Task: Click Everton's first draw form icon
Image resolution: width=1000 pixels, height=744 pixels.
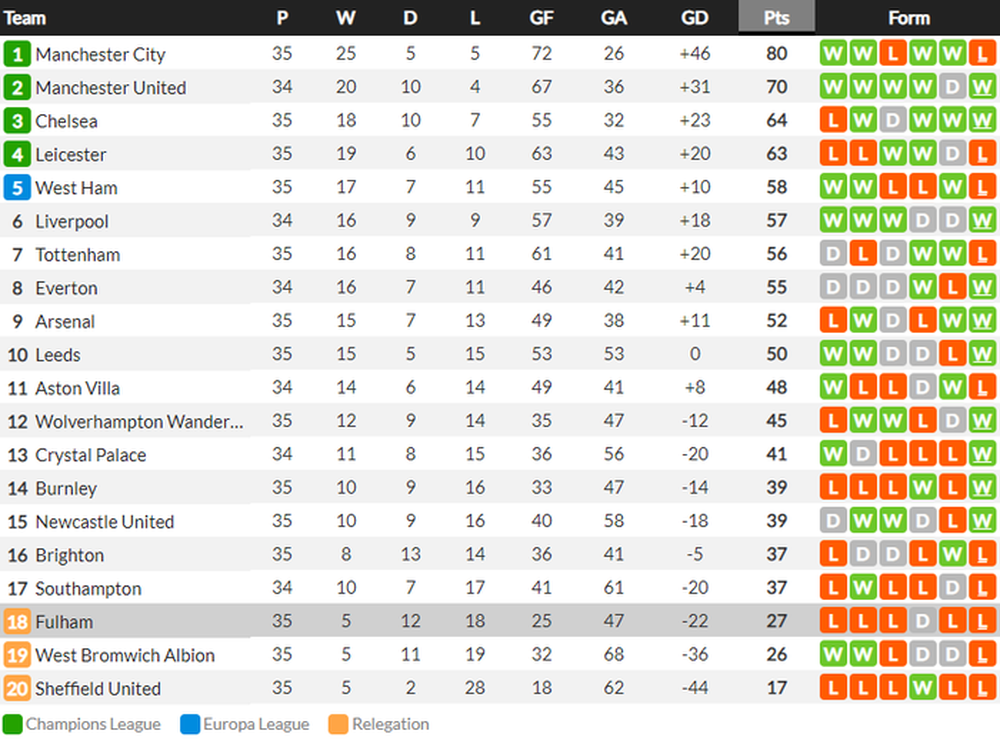Action: point(833,288)
